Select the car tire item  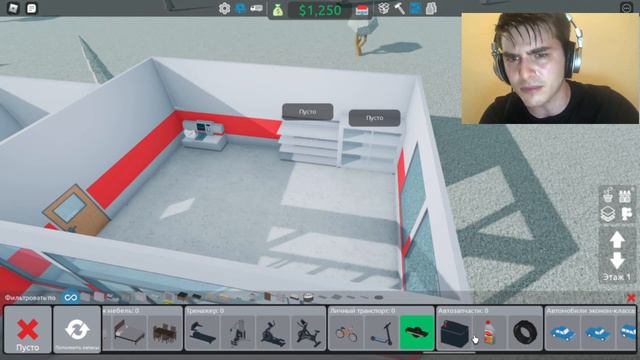pyautogui.click(x=524, y=332)
